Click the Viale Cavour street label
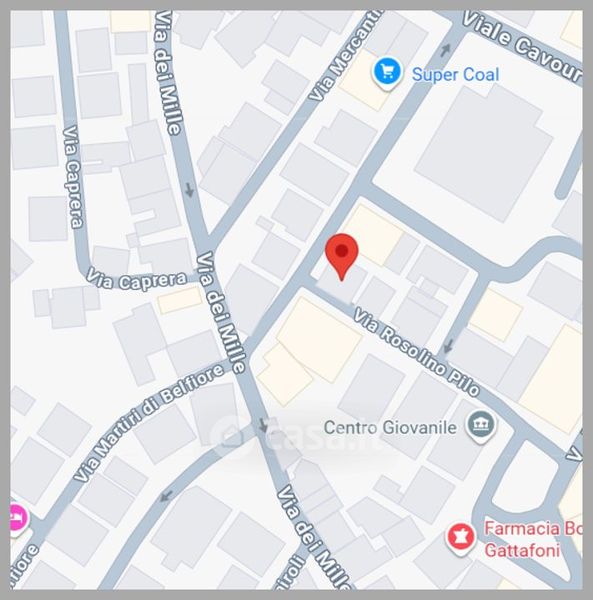 [x=523, y=46]
